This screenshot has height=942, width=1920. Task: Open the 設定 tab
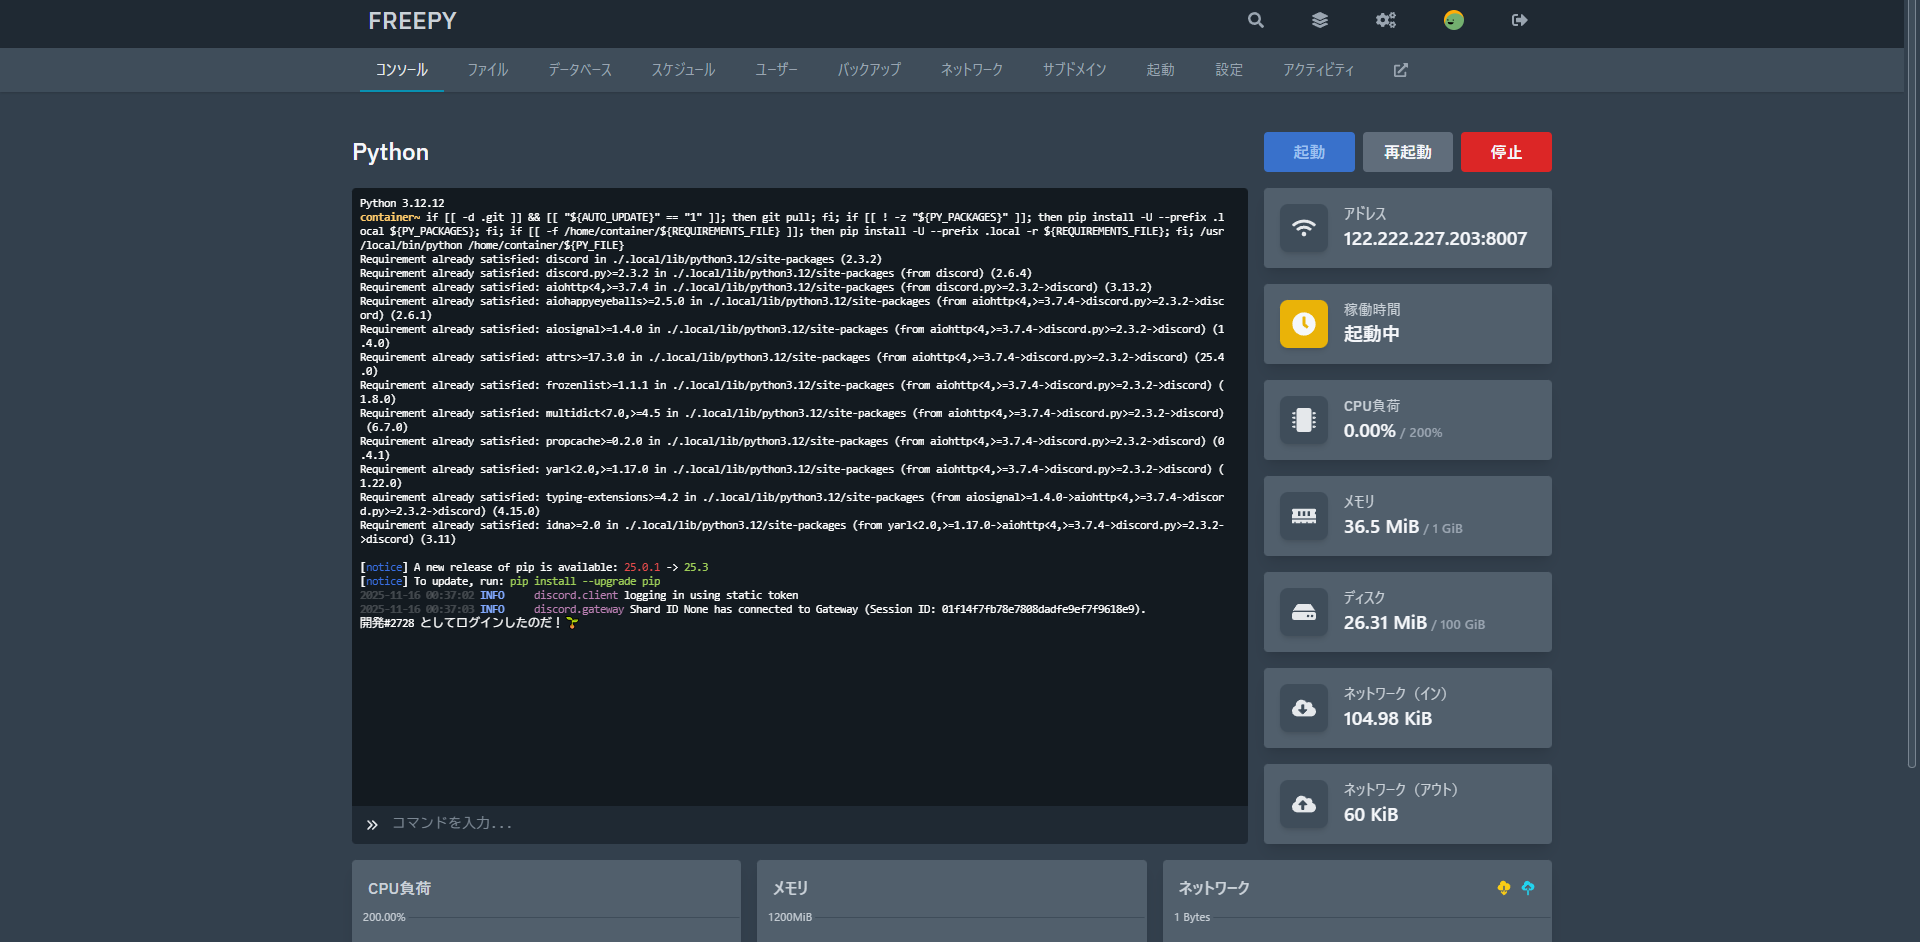[1229, 70]
